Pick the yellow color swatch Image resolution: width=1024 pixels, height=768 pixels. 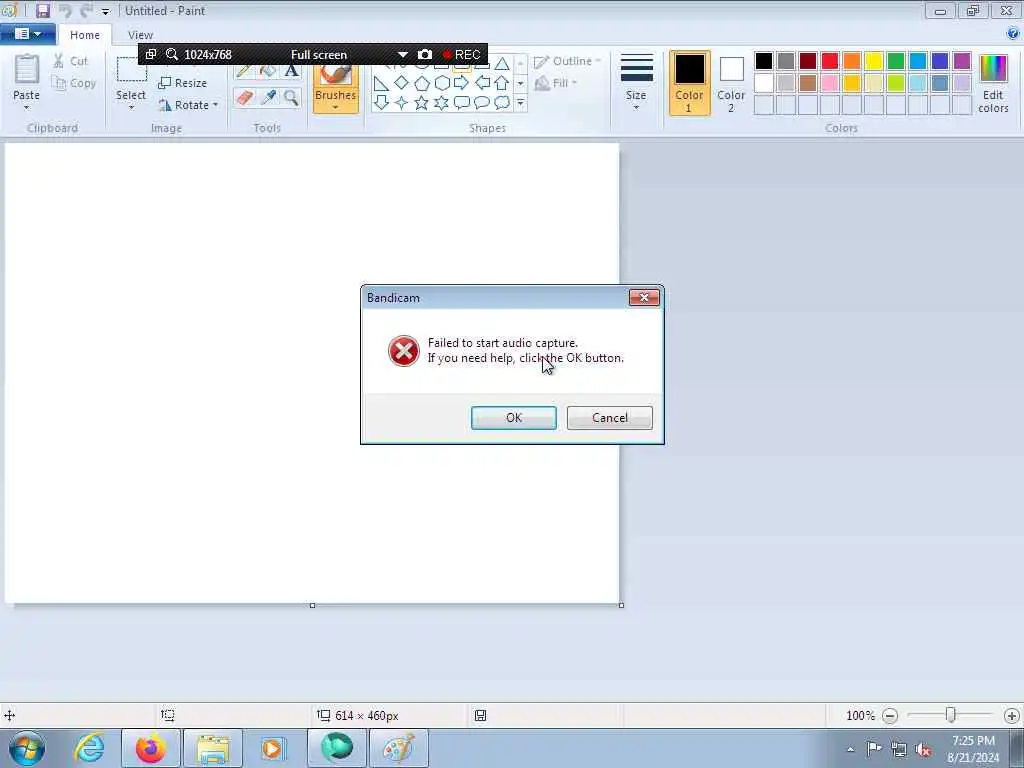(x=874, y=61)
